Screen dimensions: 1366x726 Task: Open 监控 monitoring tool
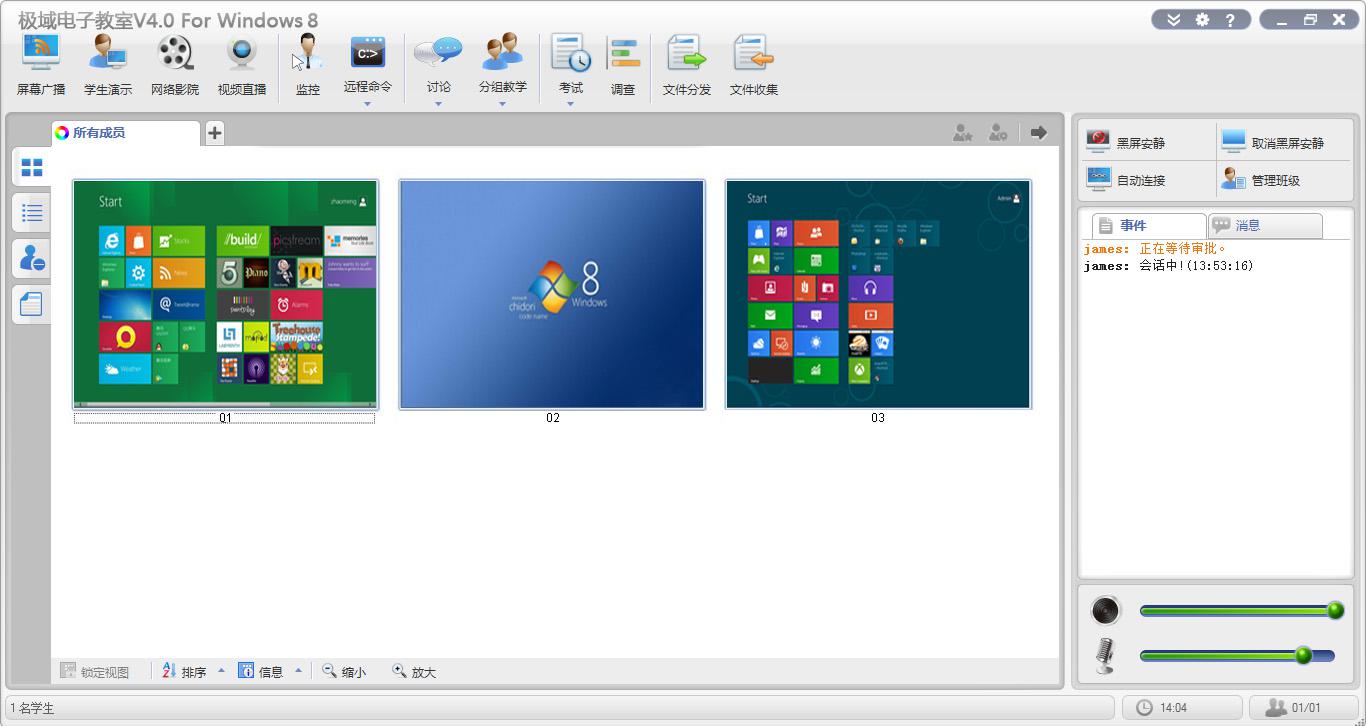tap(308, 65)
